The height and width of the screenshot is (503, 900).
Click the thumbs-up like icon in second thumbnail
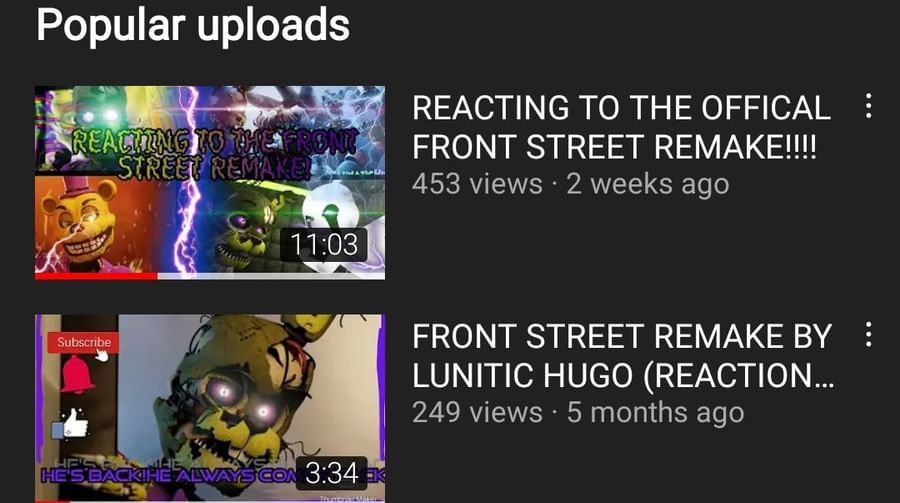[x=71, y=424]
